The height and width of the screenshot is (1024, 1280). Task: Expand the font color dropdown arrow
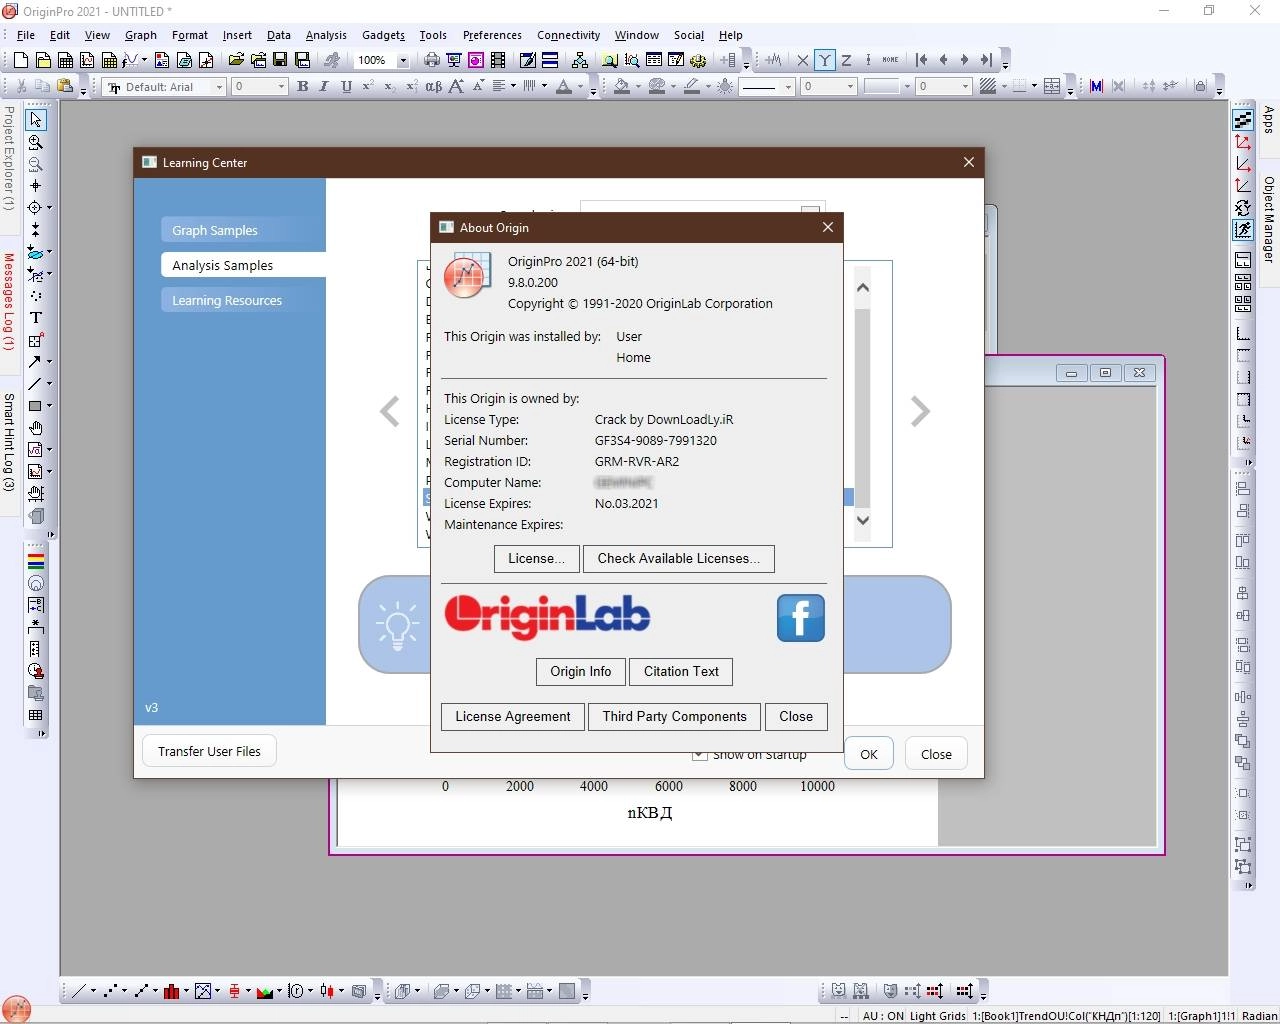(580, 87)
